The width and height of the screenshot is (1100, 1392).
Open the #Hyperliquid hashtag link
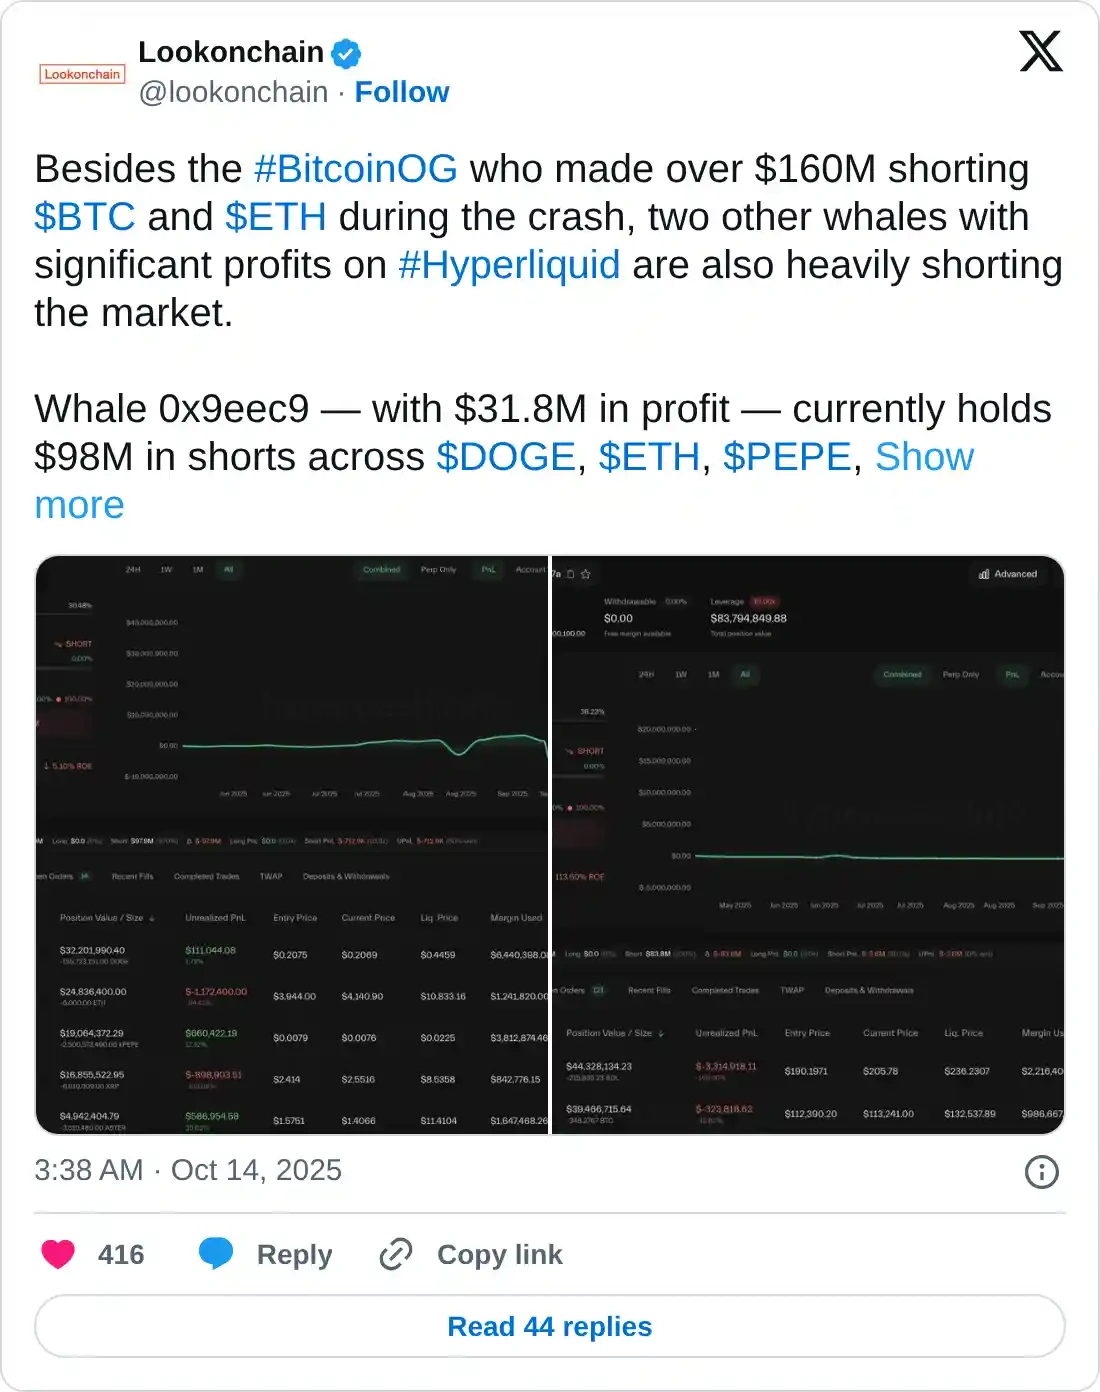509,265
